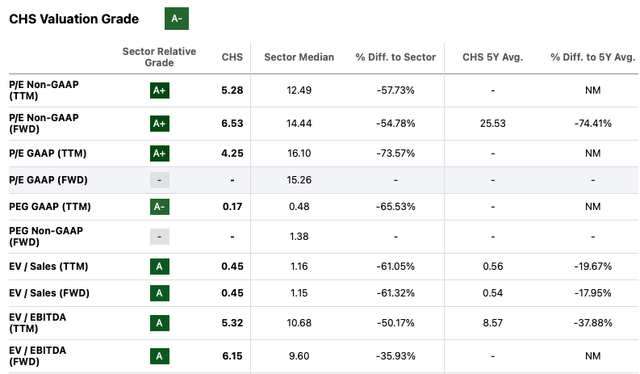Click the A grade badge for EV / EBITDA (TTM)
This screenshot has height=374, width=640.
[x=160, y=323]
